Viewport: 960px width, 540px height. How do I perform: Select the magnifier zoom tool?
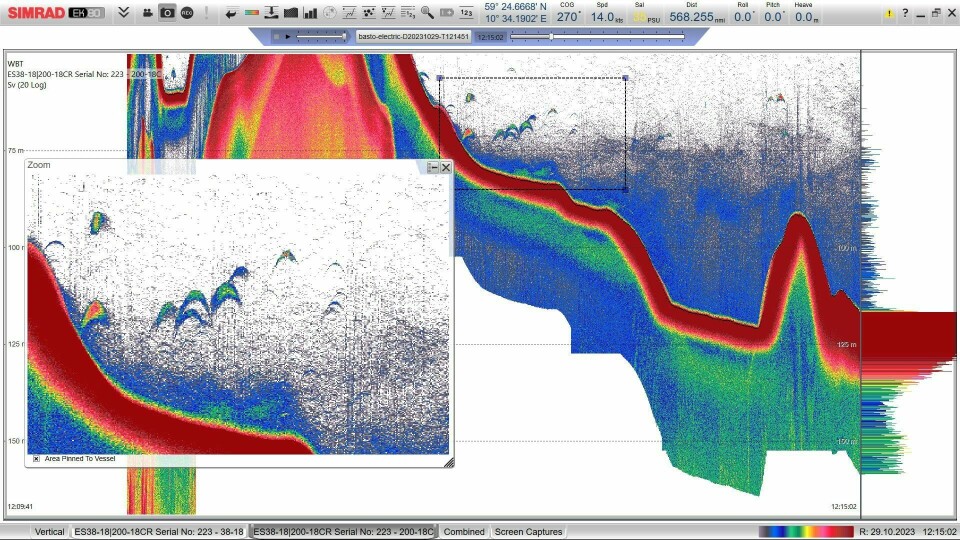tap(427, 13)
